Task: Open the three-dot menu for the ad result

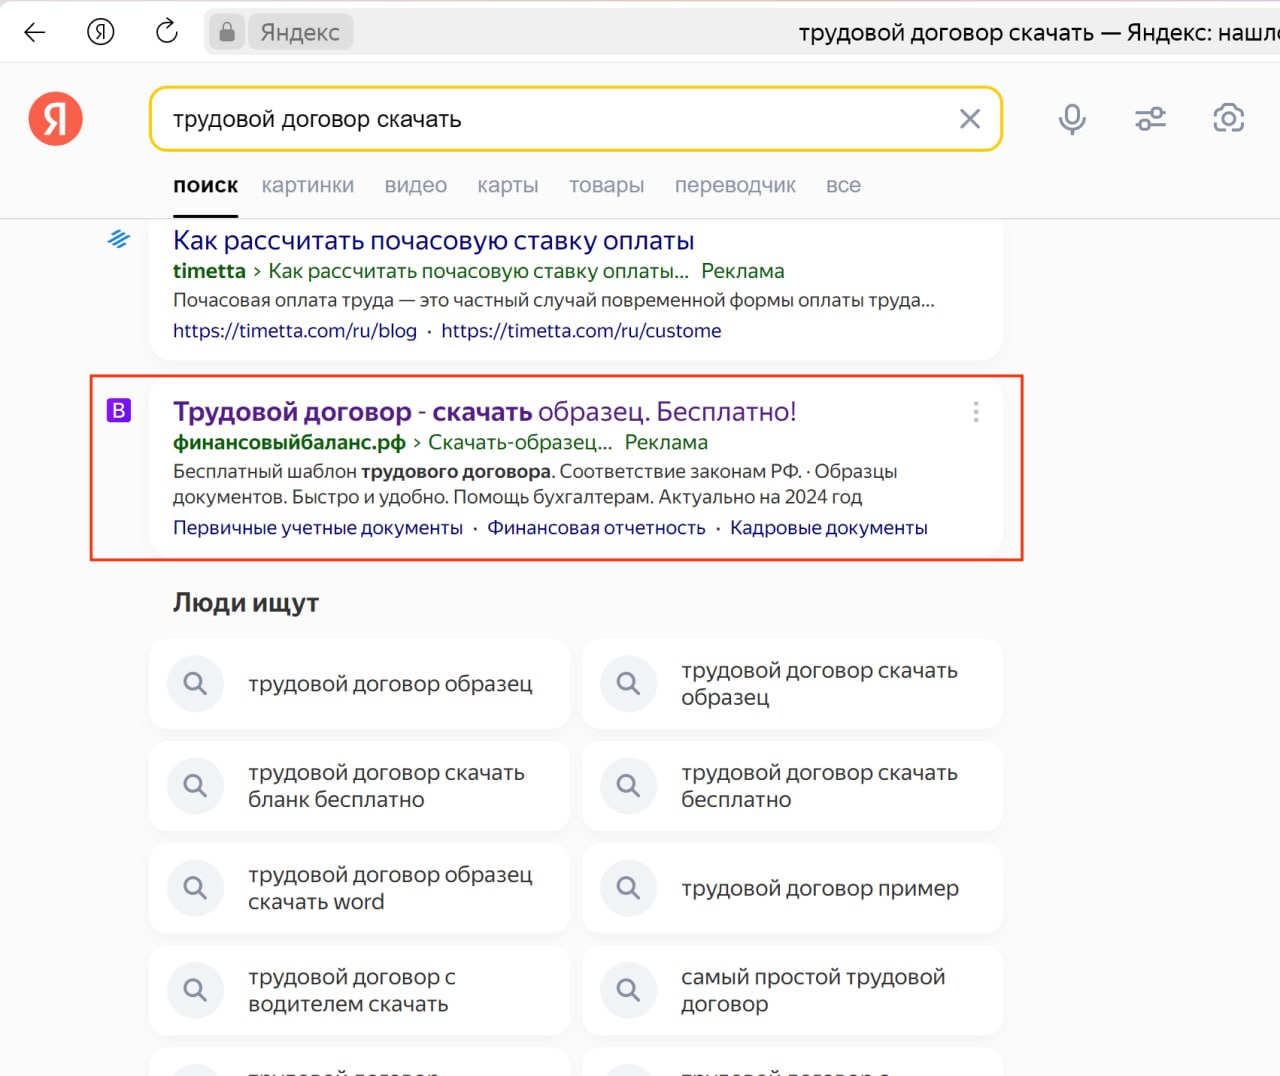Action: [976, 412]
